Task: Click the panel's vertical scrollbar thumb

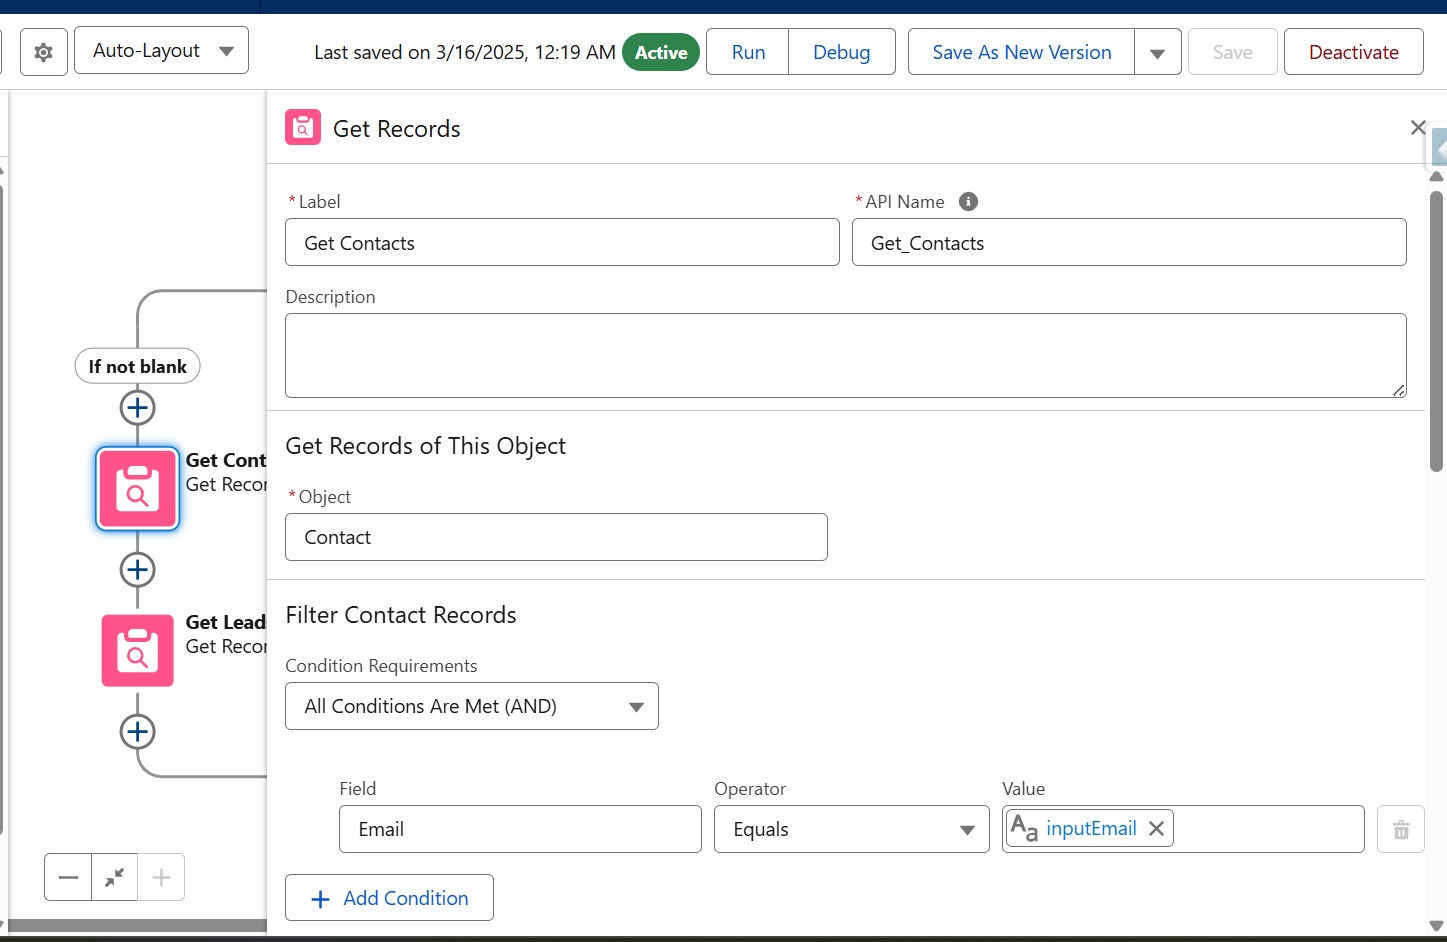Action: point(1436,330)
